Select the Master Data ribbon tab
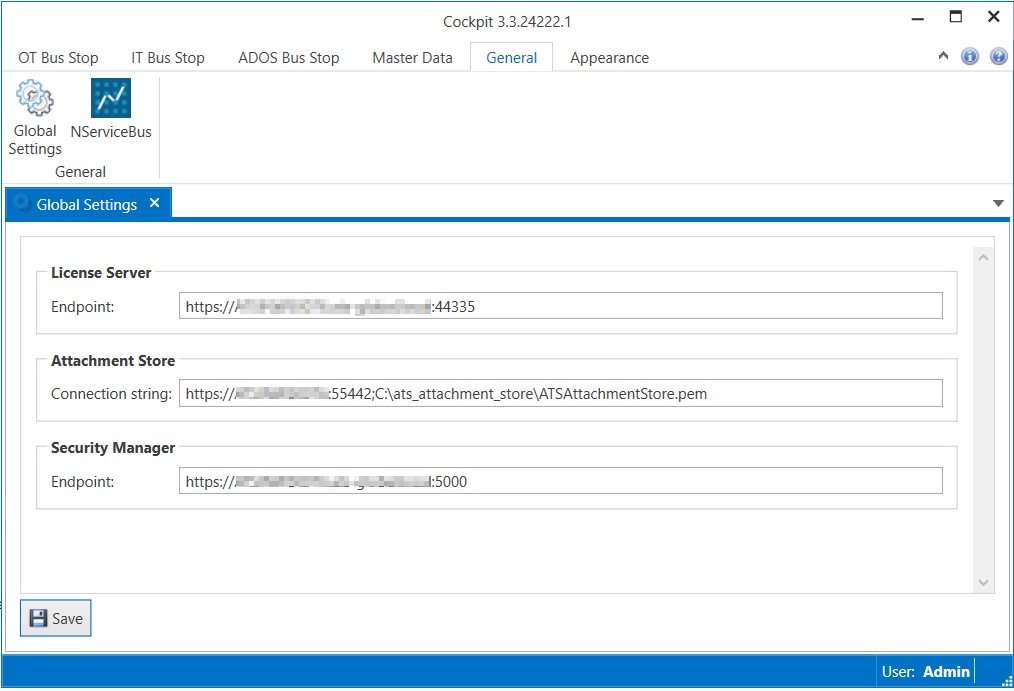The width and height of the screenshot is (1014, 691). [x=412, y=58]
